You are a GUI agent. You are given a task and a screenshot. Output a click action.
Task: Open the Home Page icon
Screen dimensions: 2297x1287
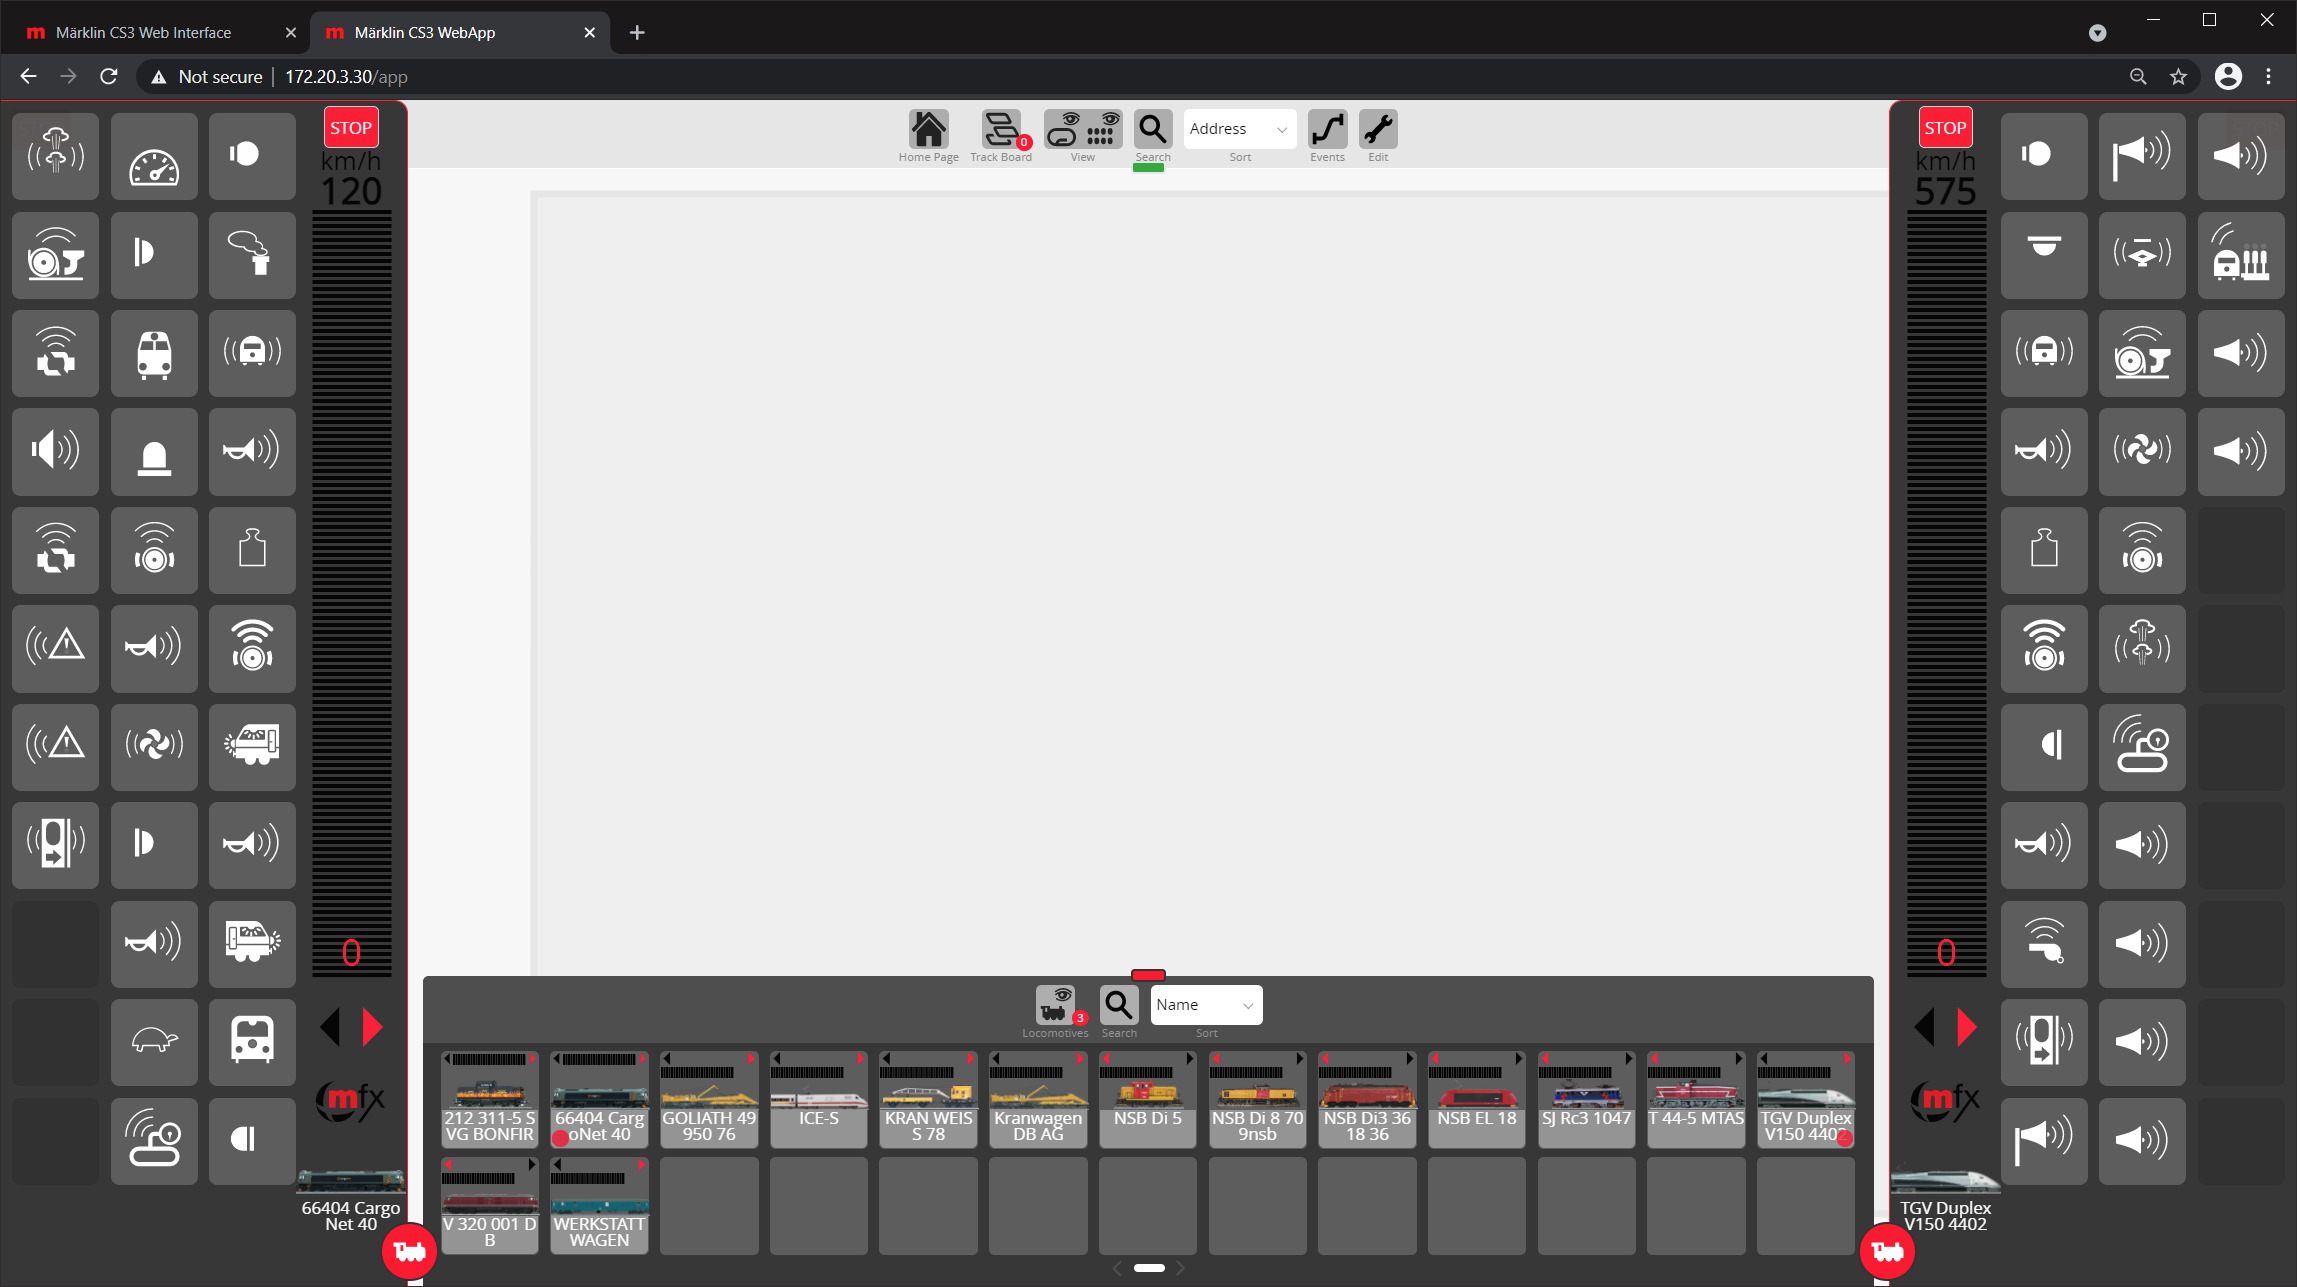point(928,130)
